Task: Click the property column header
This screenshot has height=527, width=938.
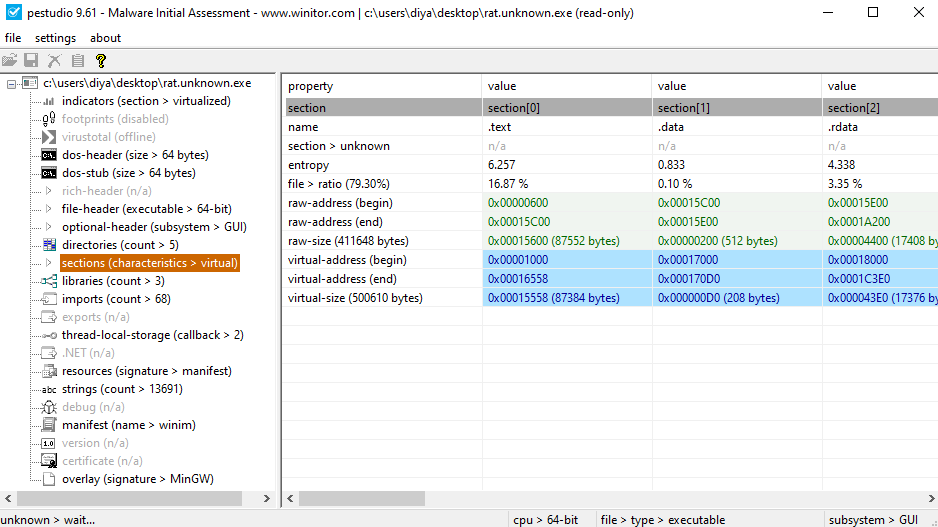Action: pos(383,86)
